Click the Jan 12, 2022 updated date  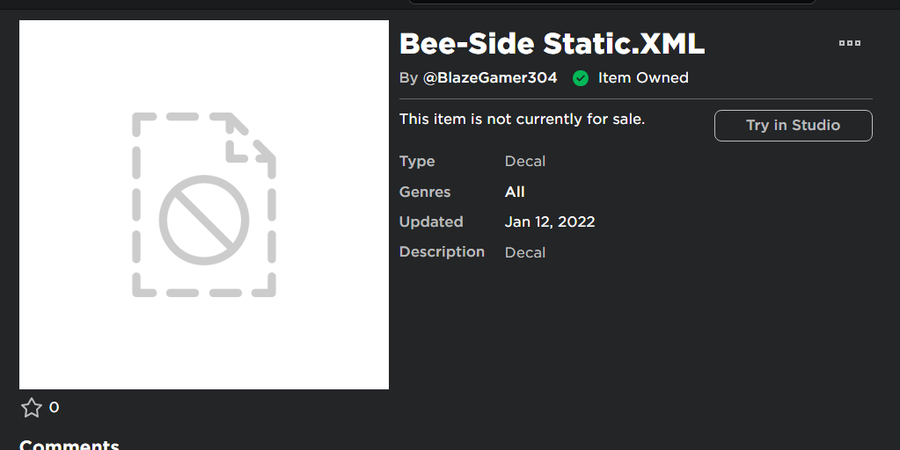pos(550,222)
